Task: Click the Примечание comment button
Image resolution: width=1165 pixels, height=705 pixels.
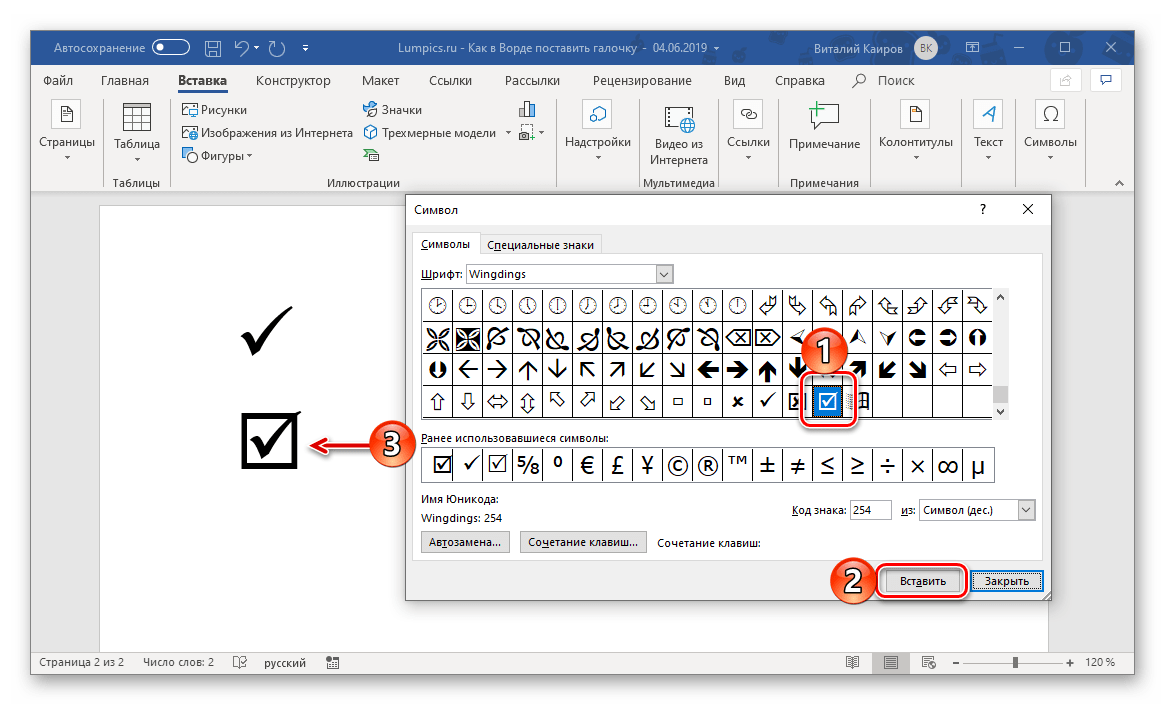Action: pyautogui.click(x=824, y=128)
